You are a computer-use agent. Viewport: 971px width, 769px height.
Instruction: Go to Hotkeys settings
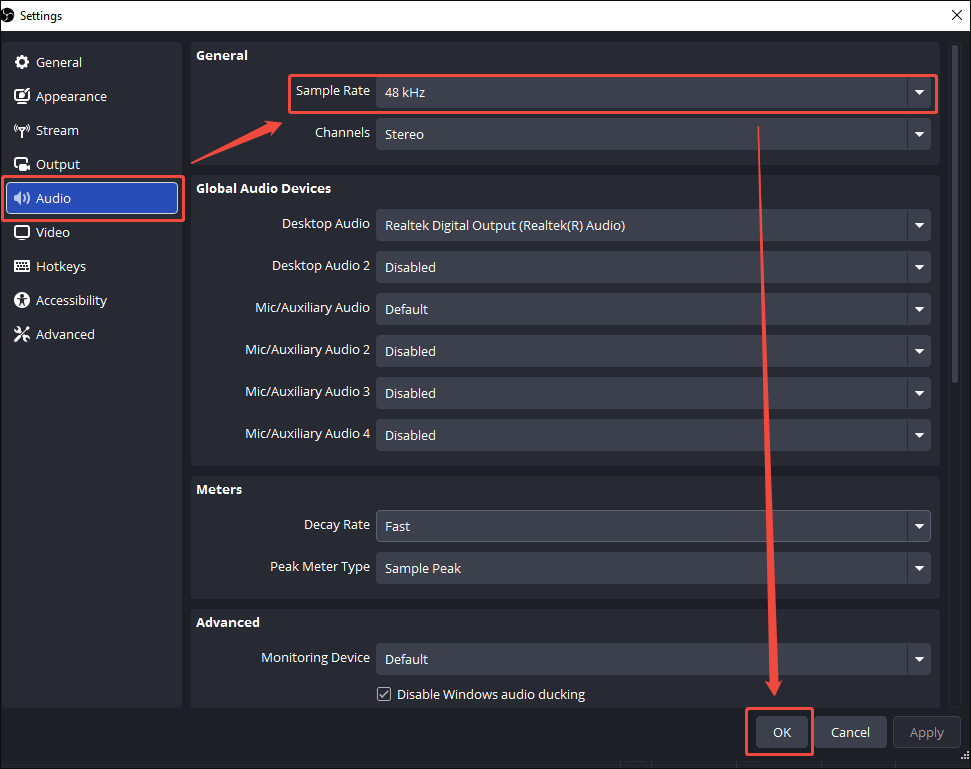pos(63,266)
